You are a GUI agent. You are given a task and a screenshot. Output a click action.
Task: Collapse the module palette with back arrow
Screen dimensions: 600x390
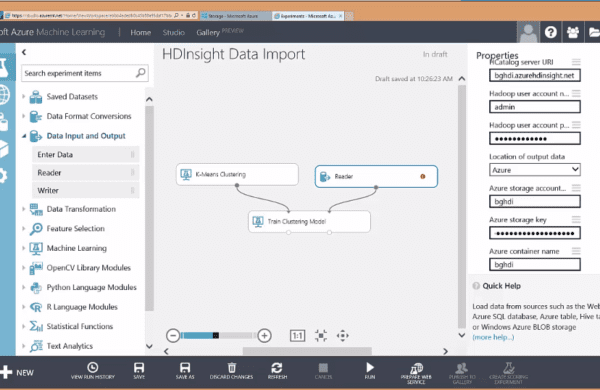pyautogui.click(x=24, y=52)
